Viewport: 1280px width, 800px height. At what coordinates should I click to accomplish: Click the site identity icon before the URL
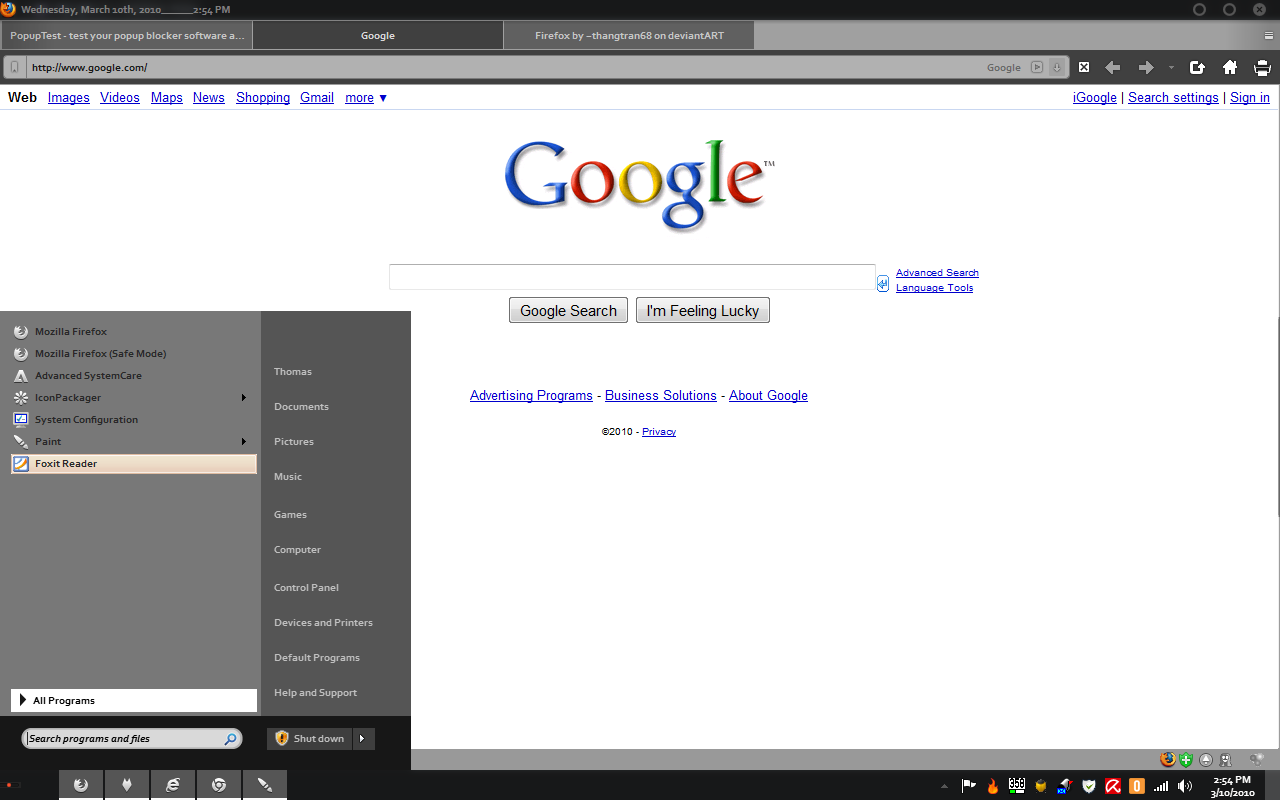[x=14, y=67]
